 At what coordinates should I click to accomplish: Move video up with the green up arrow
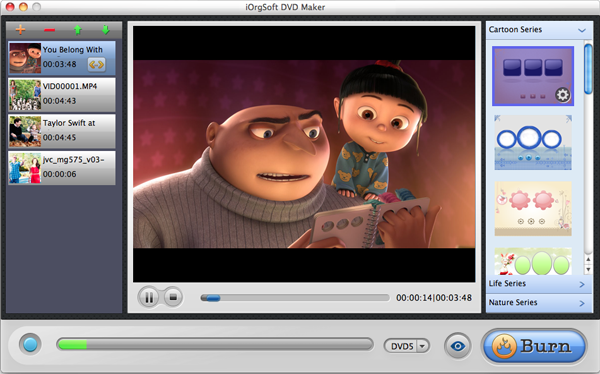78,29
